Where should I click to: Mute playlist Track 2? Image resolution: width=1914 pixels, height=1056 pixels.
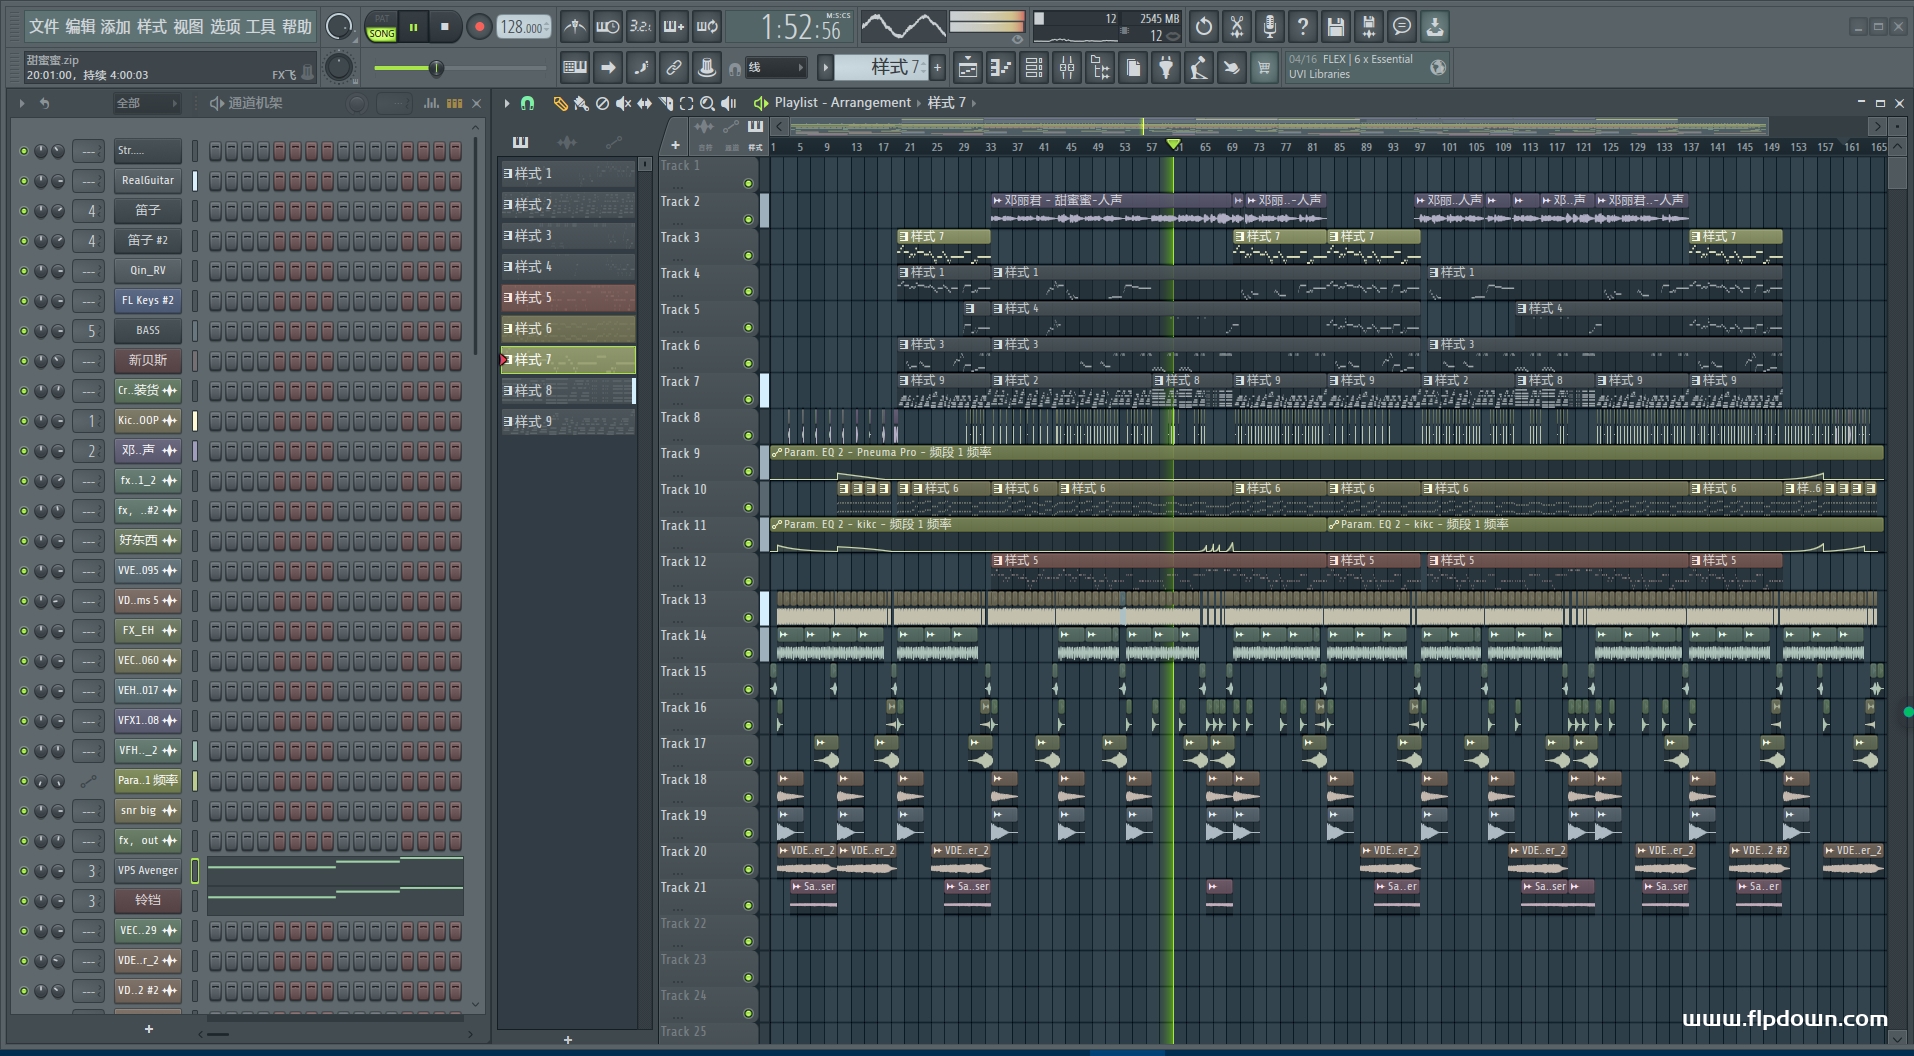[748, 219]
